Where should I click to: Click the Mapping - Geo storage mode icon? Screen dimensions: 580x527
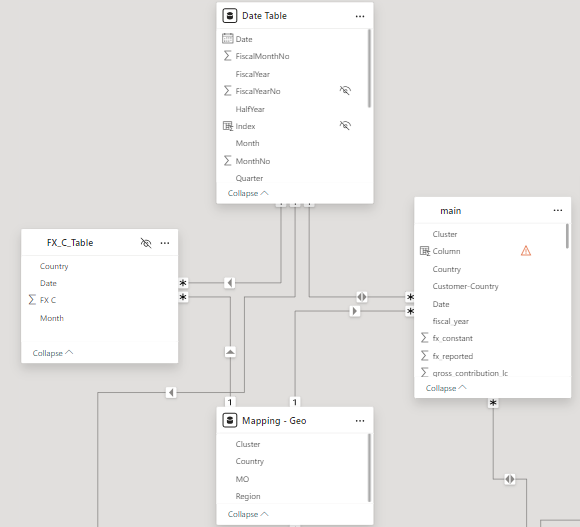pos(229,420)
